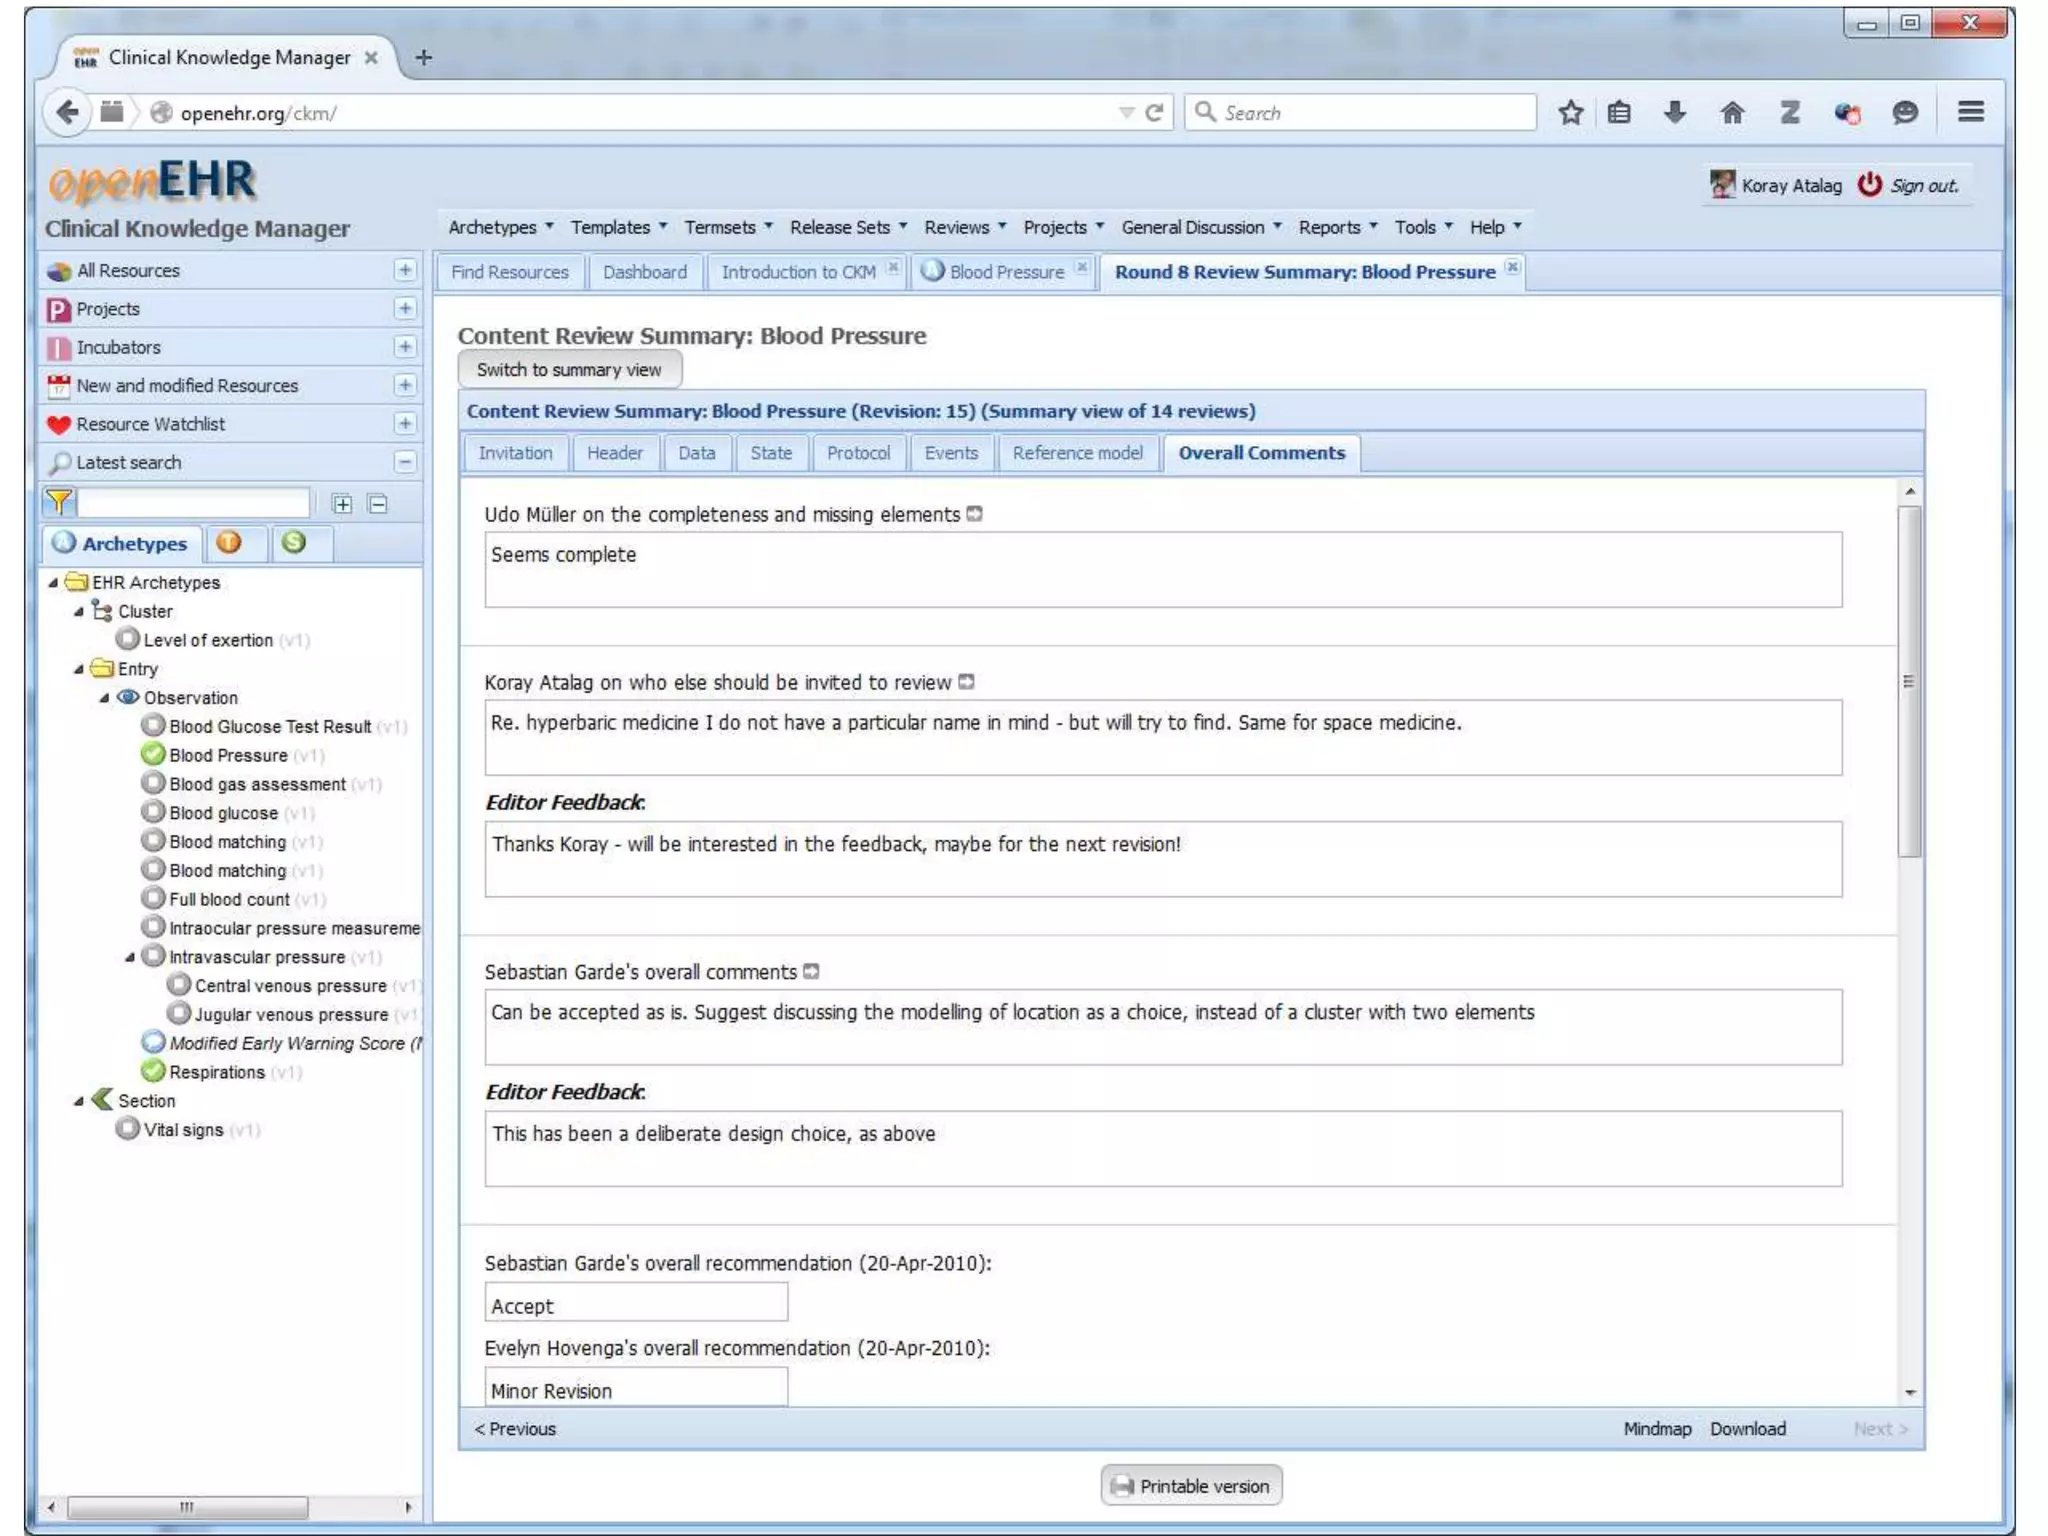Select Blood Pressure archetype in tree
The height and width of the screenshot is (1536, 2048).
pyautogui.click(x=228, y=755)
